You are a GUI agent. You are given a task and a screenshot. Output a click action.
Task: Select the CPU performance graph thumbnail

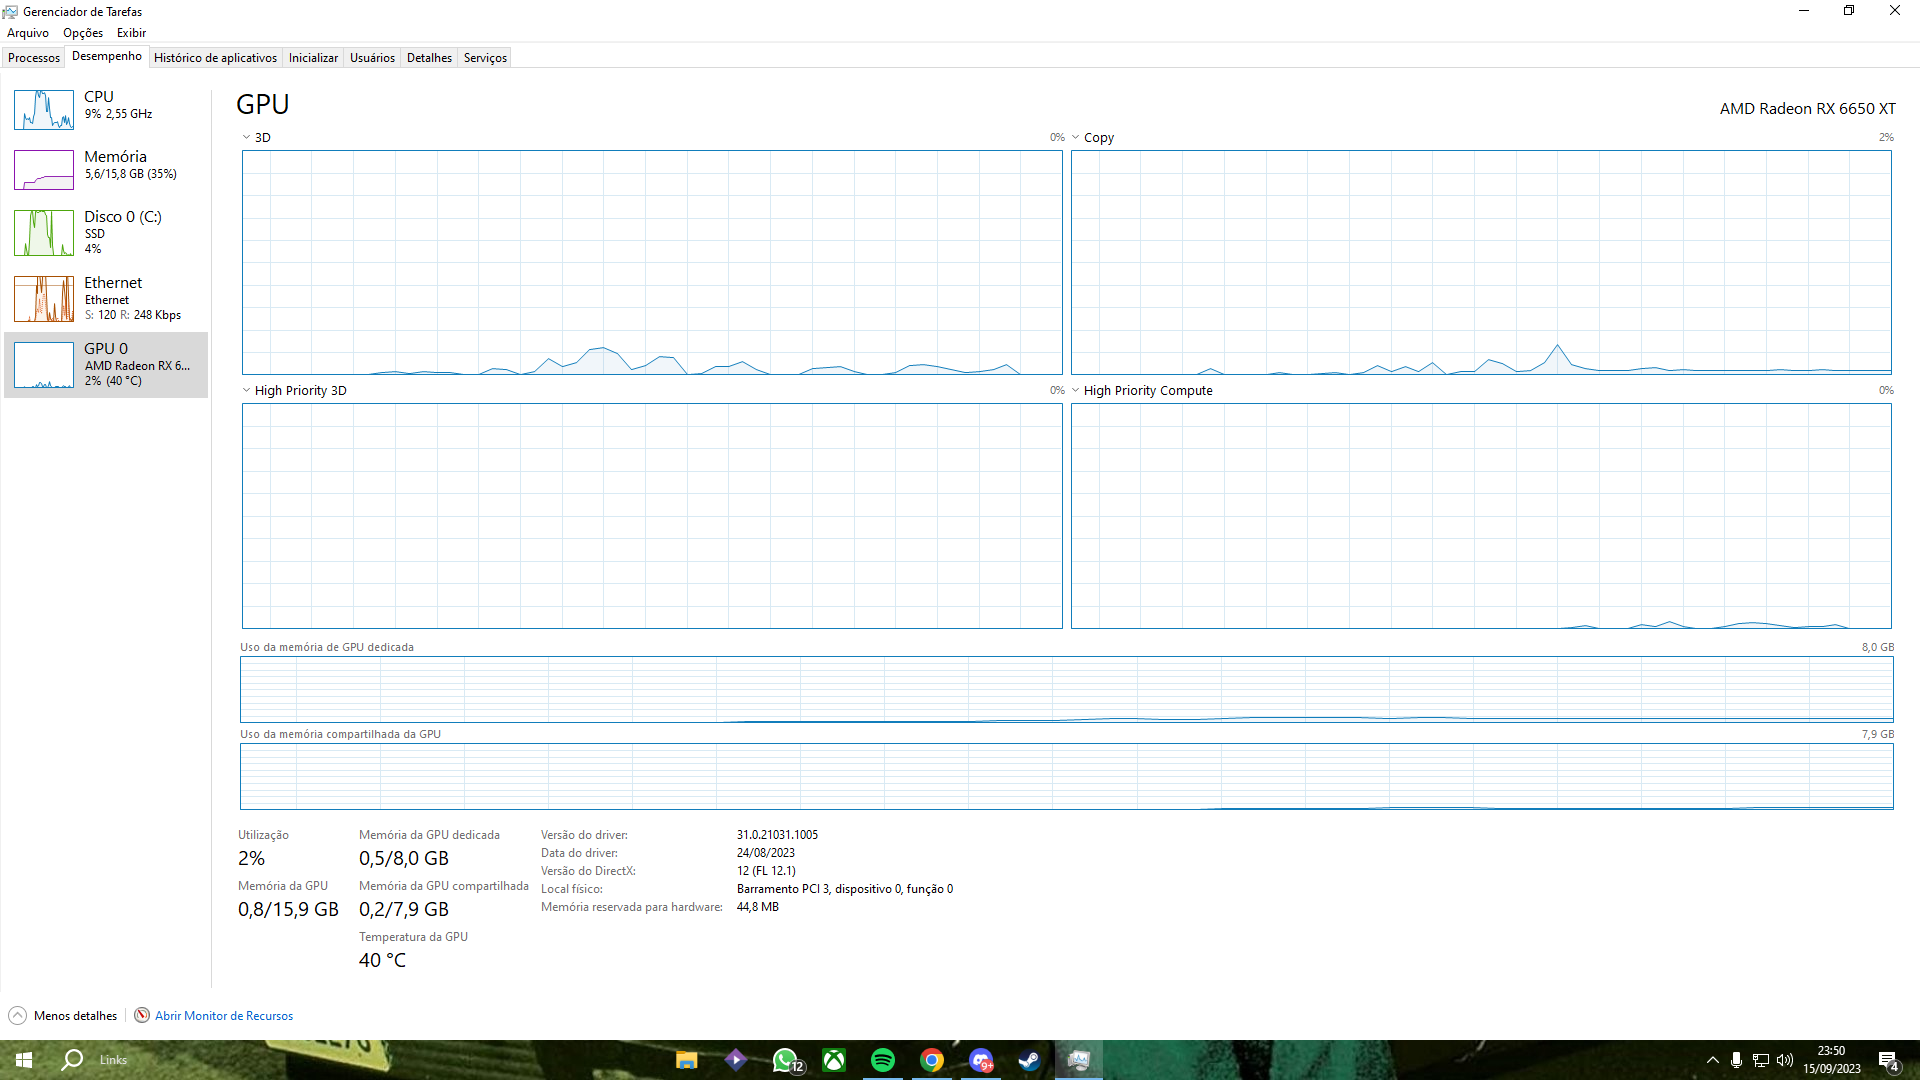pos(43,109)
